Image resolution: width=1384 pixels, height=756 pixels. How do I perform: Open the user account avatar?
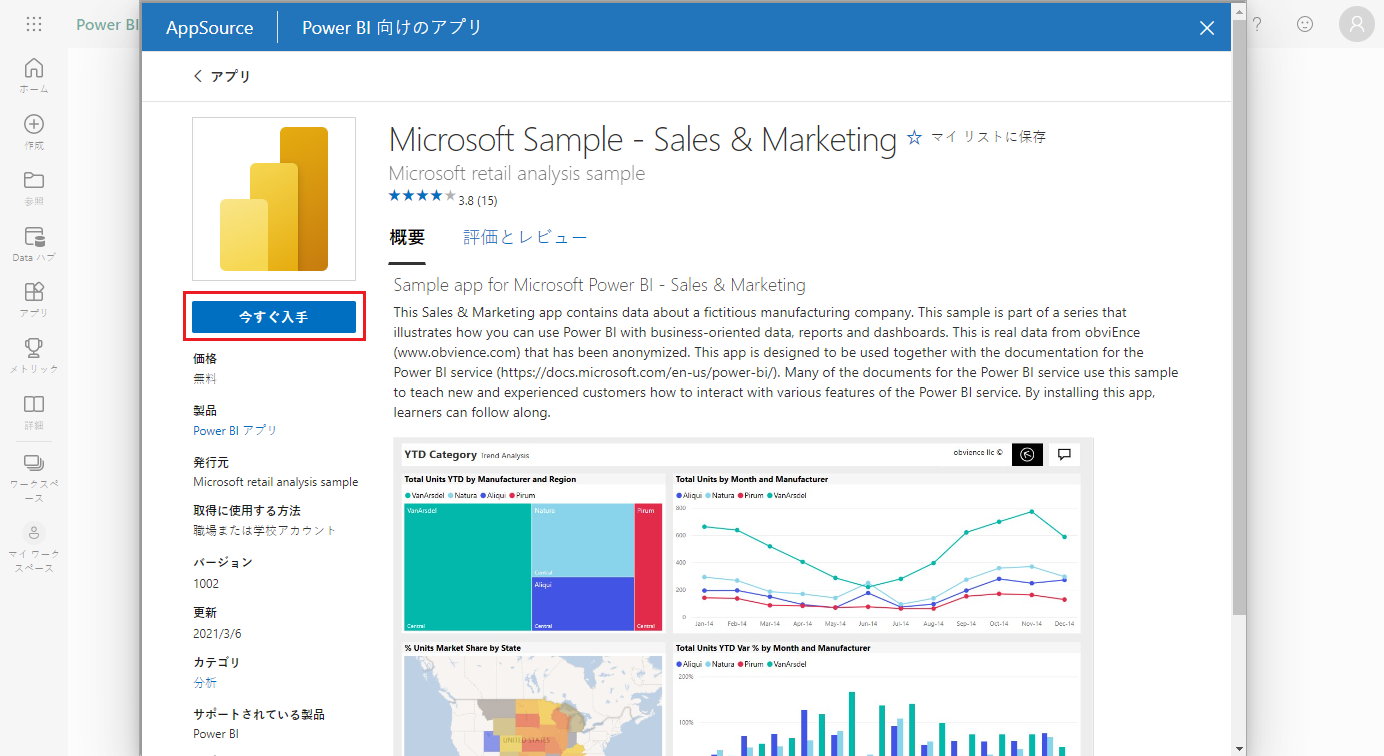[1357, 25]
